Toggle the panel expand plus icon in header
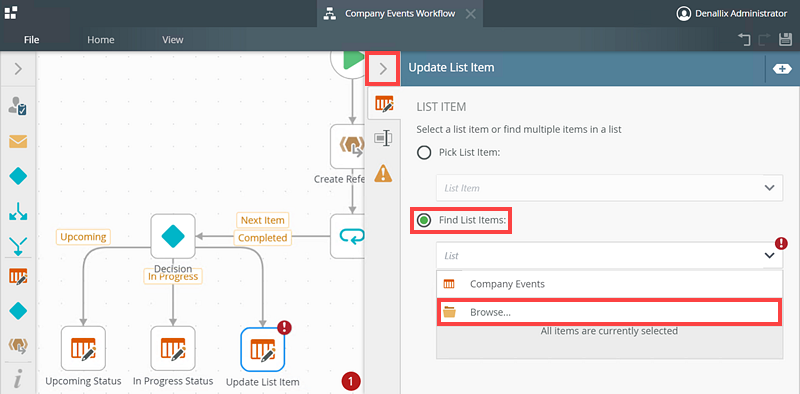The image size is (800, 394). click(x=782, y=69)
